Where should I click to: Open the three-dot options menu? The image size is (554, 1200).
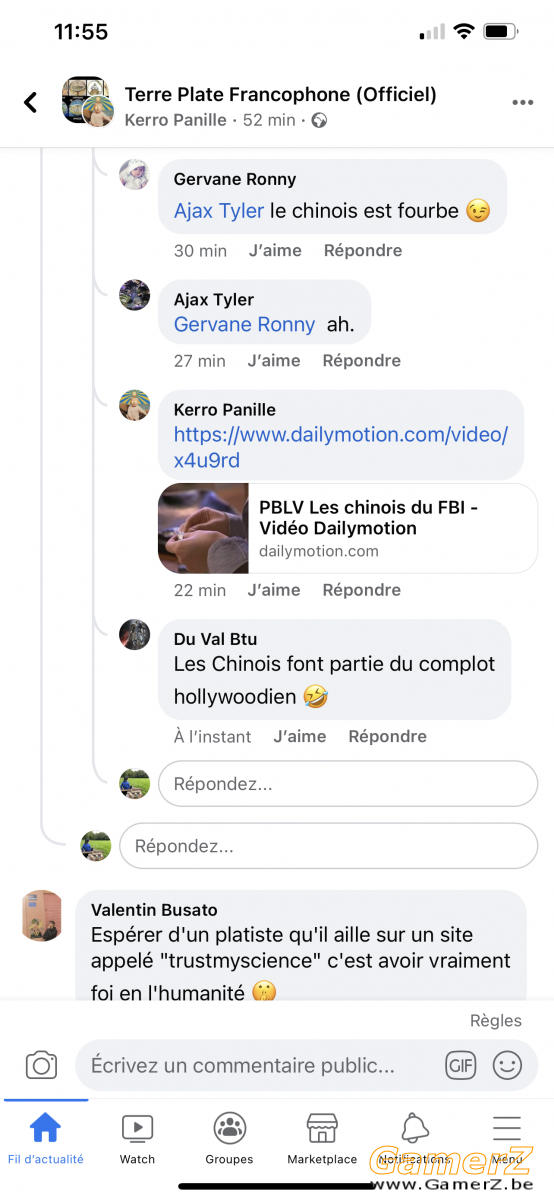pyautogui.click(x=522, y=102)
